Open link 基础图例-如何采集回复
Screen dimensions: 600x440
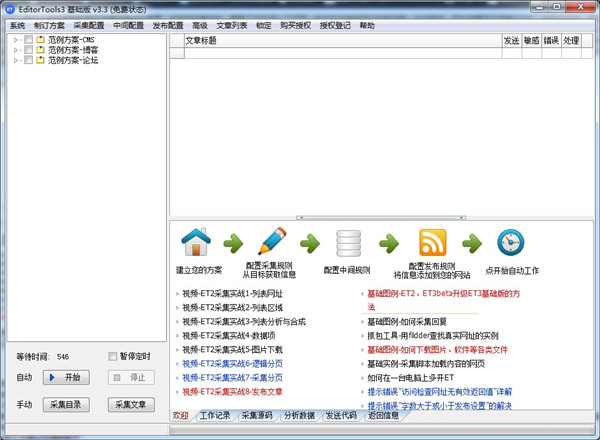(407, 322)
